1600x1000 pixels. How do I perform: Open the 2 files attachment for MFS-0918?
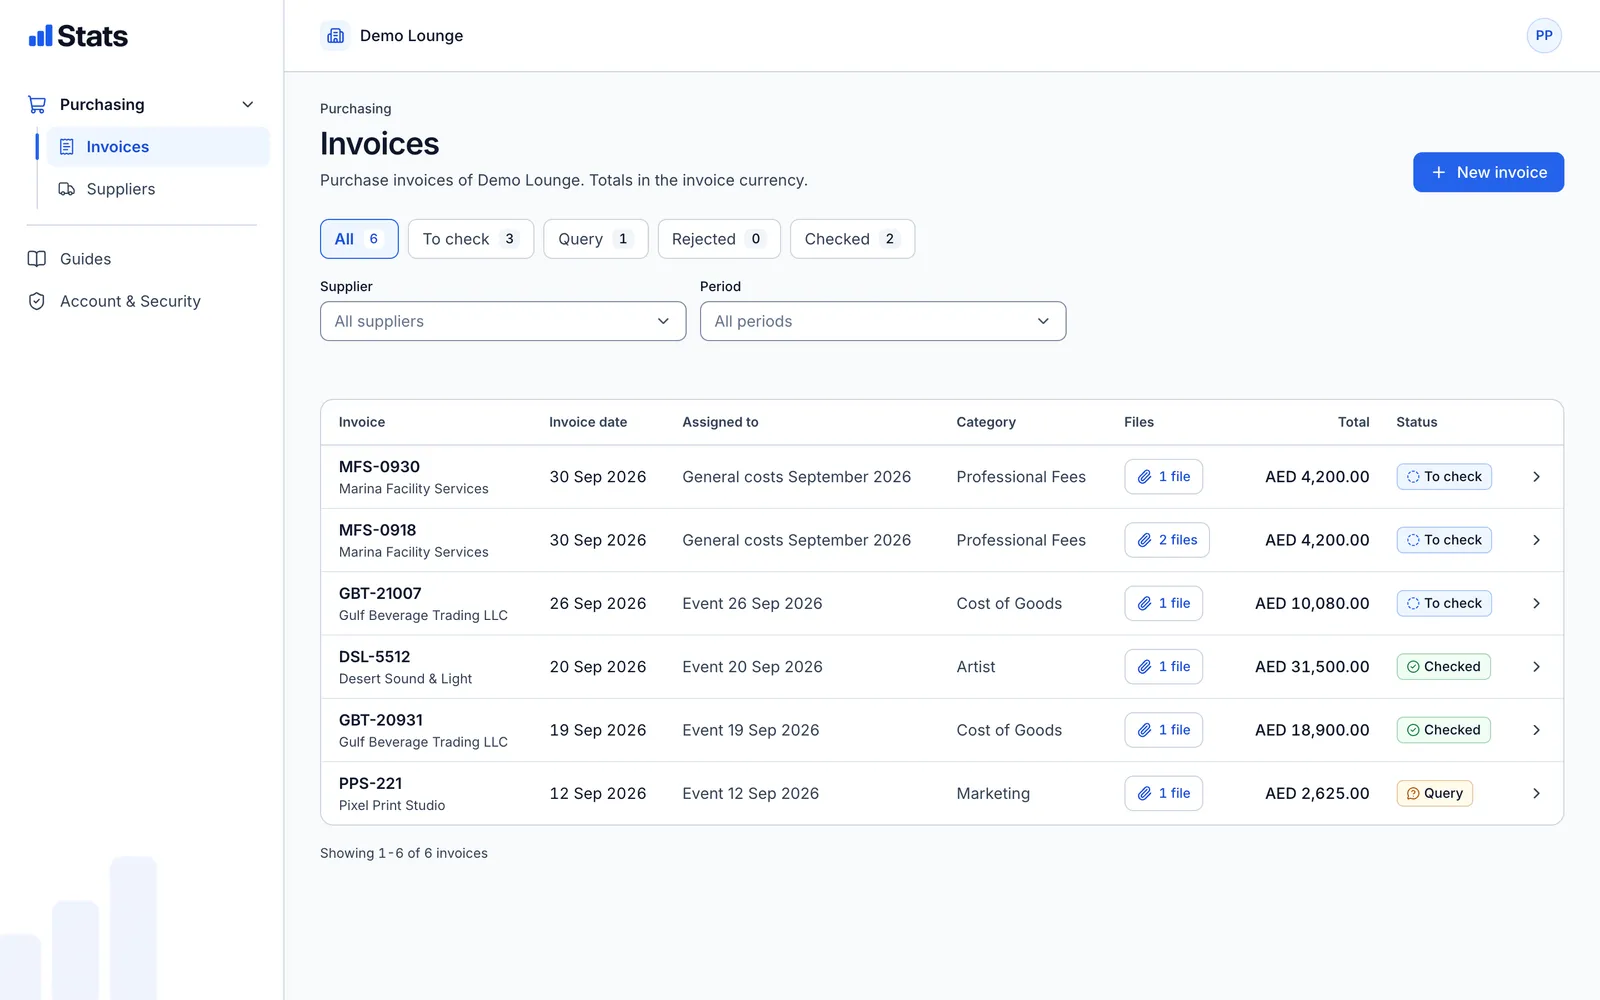point(1167,540)
